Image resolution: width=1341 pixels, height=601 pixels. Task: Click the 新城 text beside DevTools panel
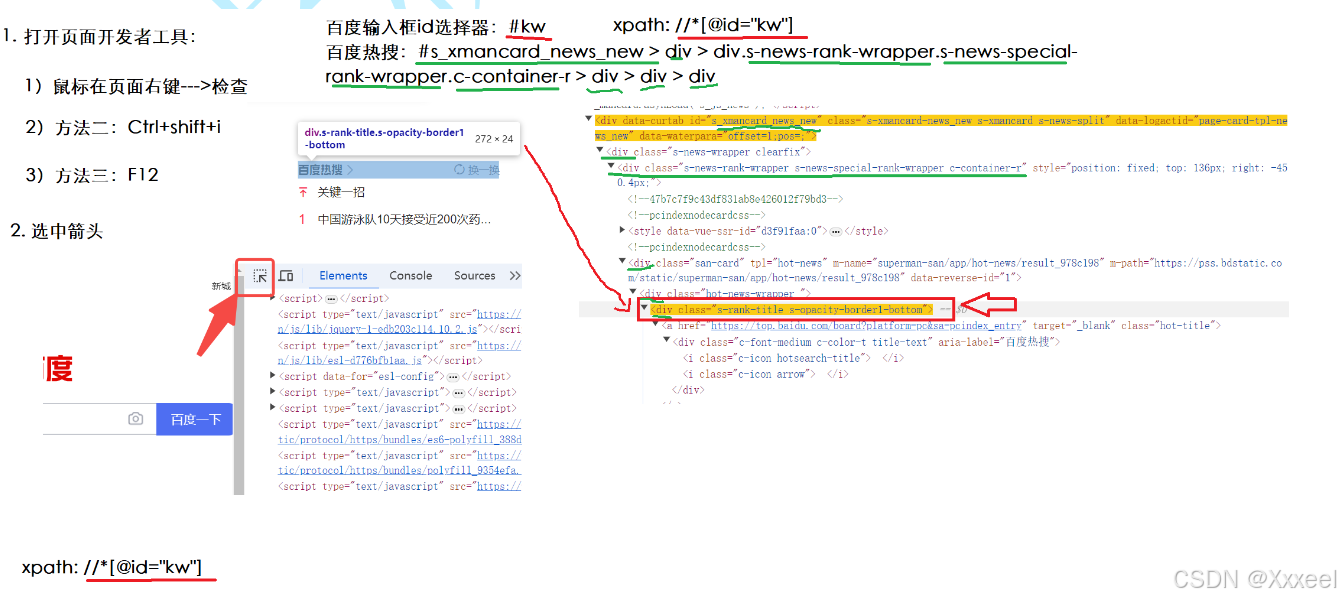click(x=221, y=286)
